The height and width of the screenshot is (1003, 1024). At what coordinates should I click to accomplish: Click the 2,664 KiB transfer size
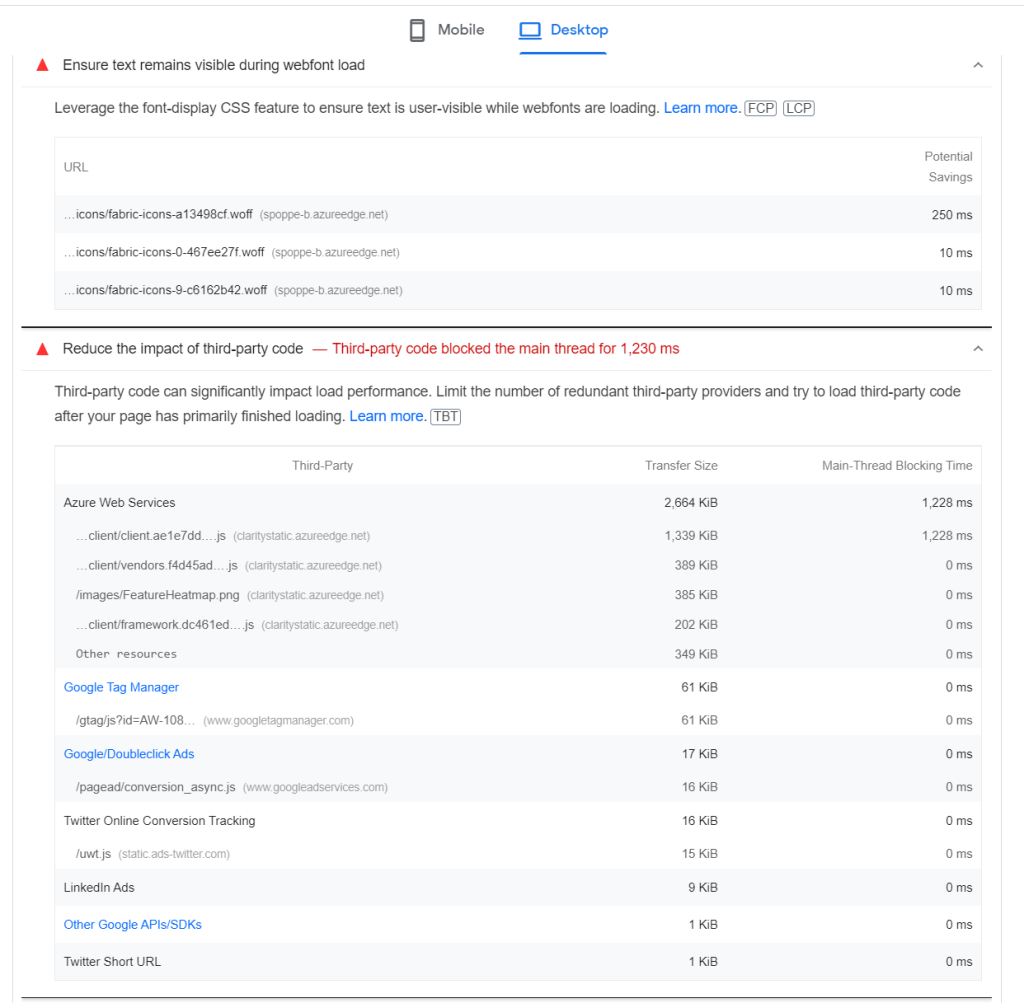[691, 503]
